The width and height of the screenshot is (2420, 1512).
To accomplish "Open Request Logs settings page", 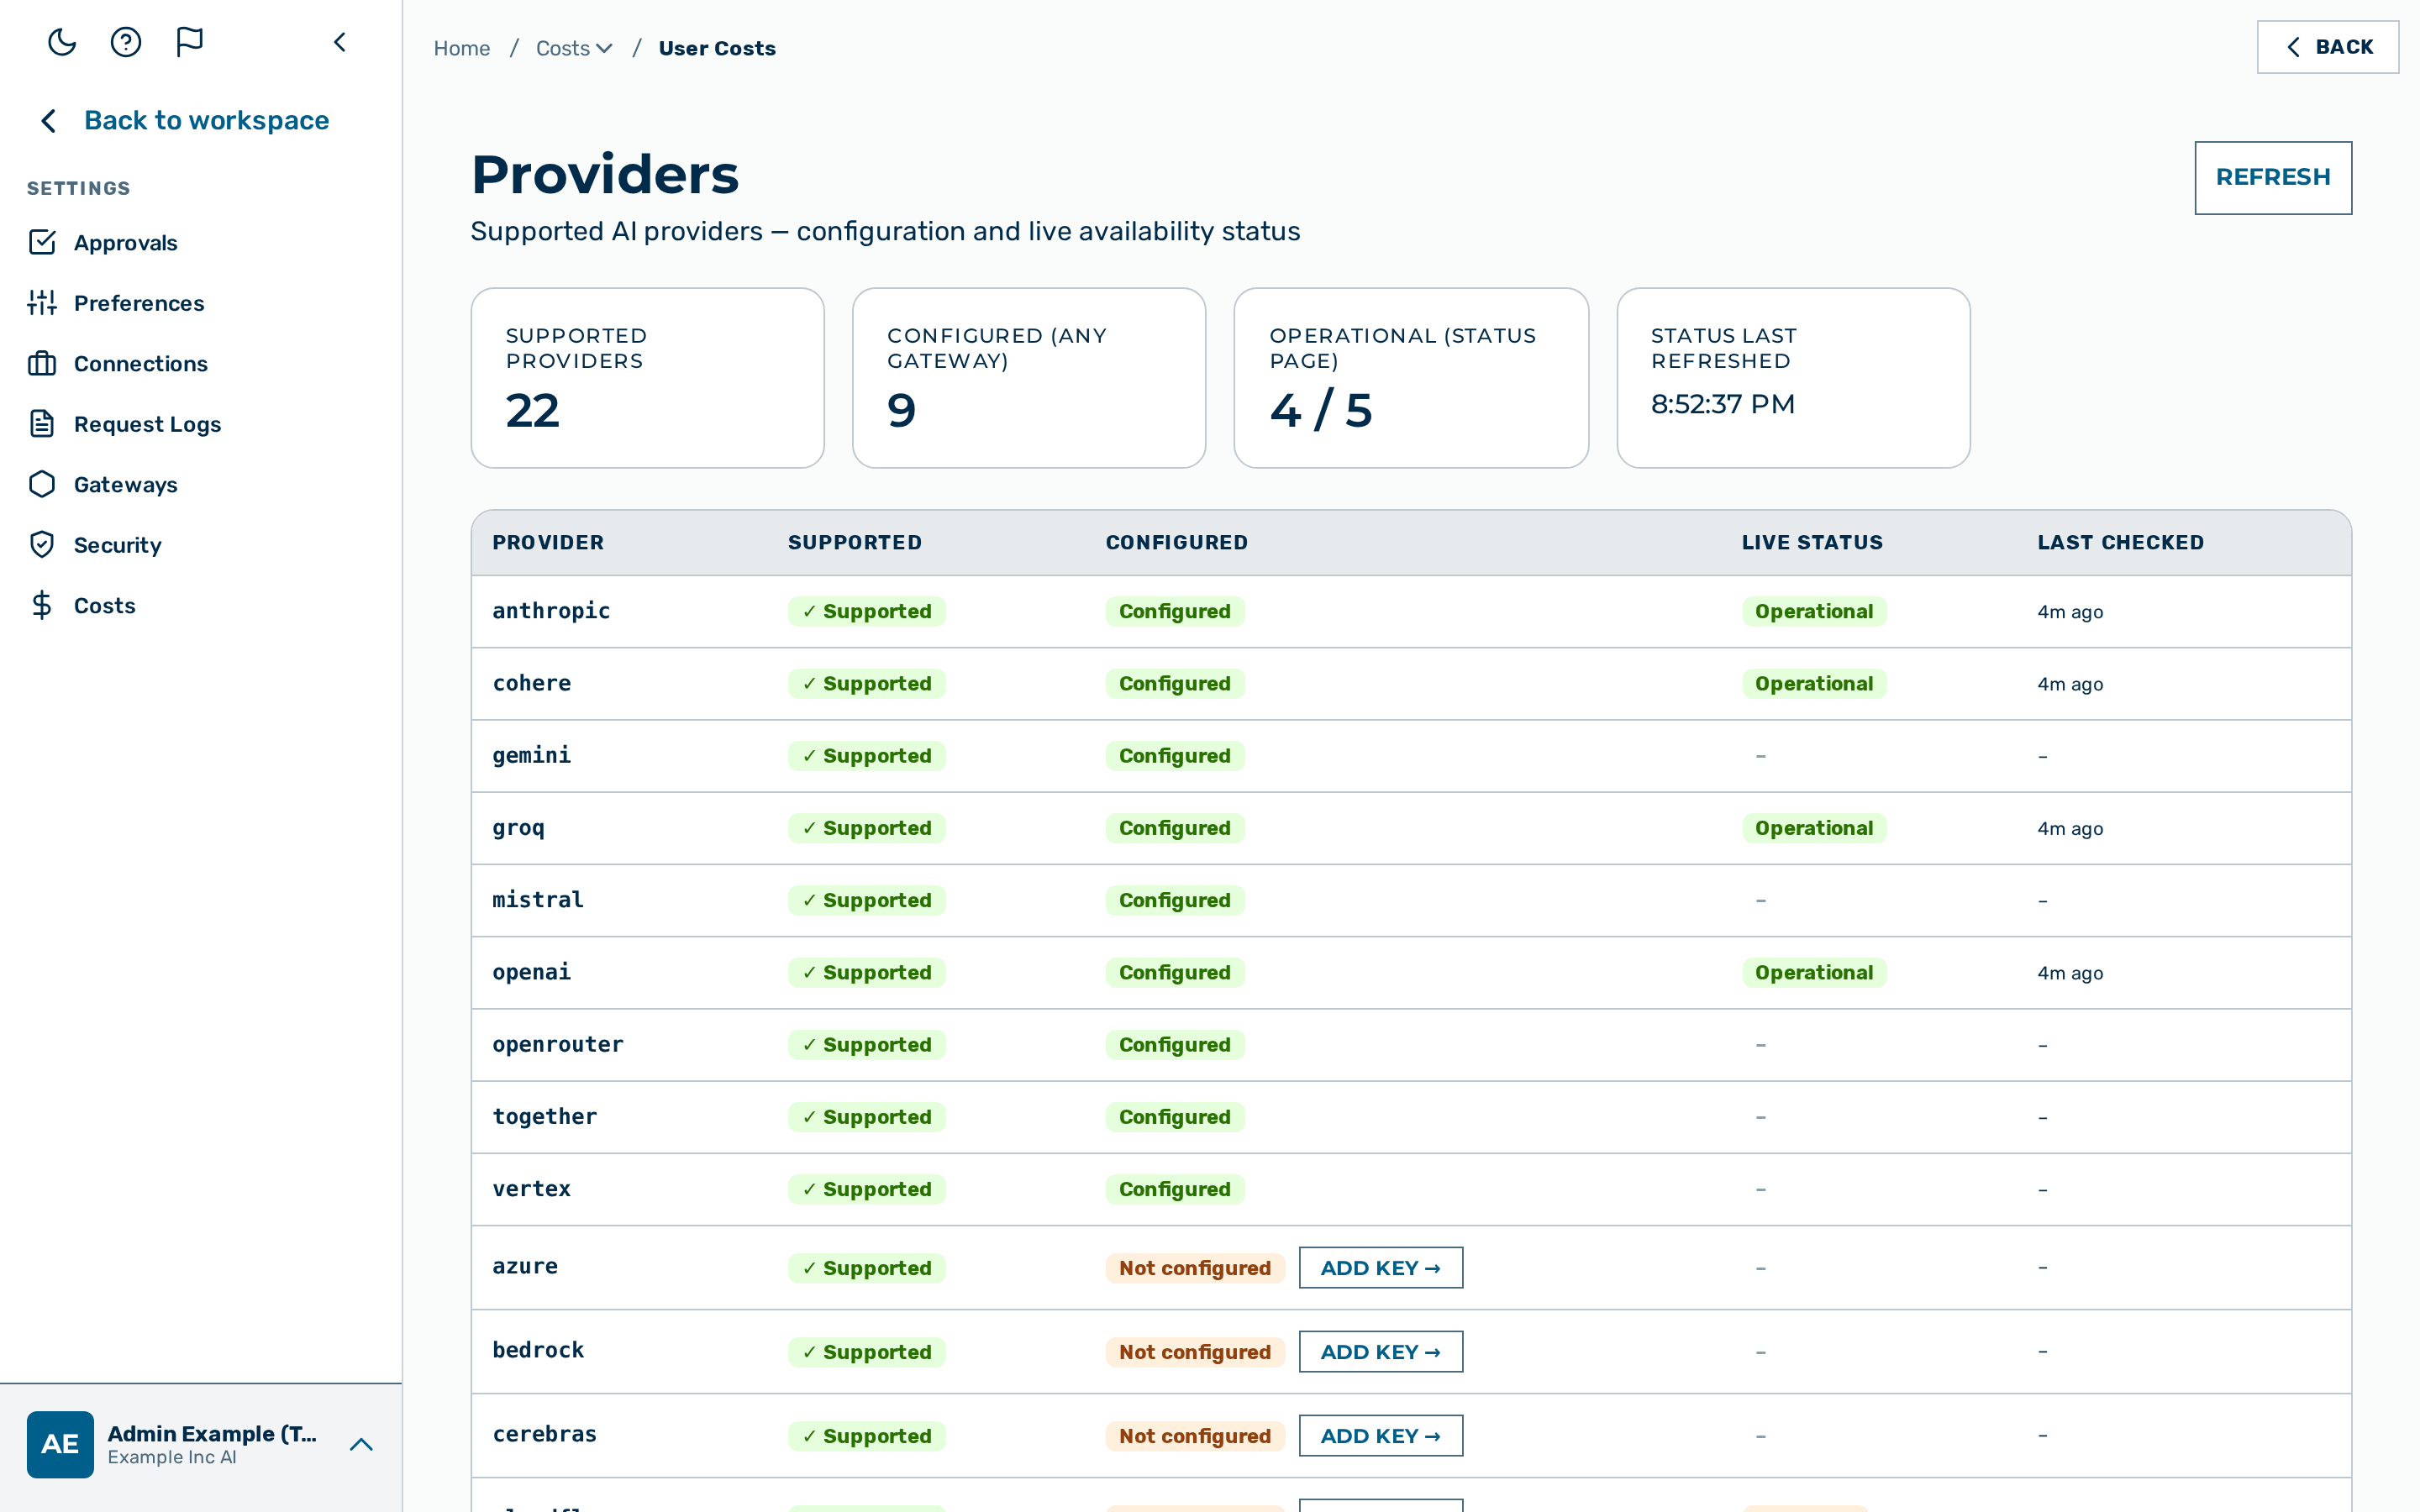I will click(148, 424).
